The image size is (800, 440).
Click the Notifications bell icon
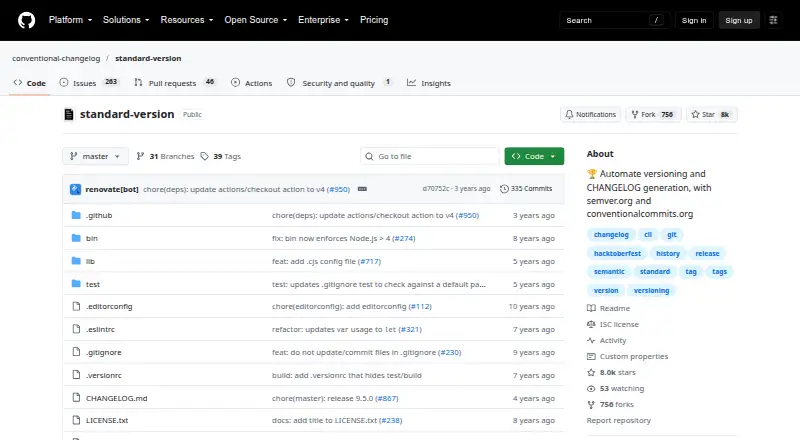click(x=569, y=114)
